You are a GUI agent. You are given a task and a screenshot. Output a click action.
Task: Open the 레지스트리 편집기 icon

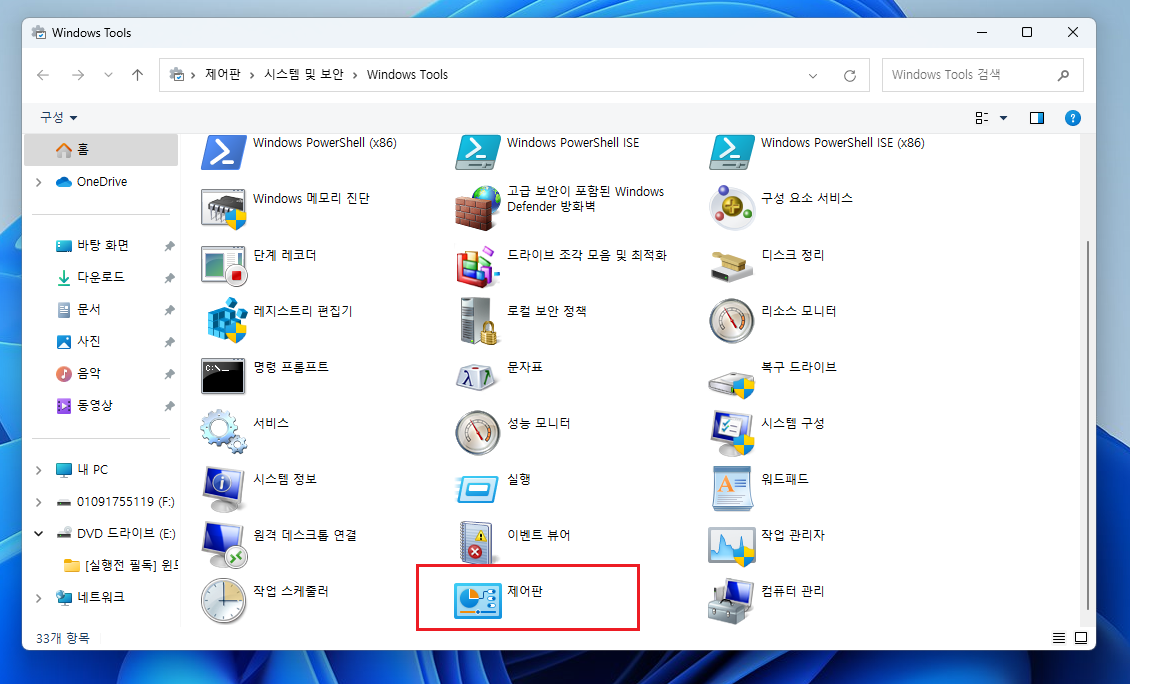[224, 320]
